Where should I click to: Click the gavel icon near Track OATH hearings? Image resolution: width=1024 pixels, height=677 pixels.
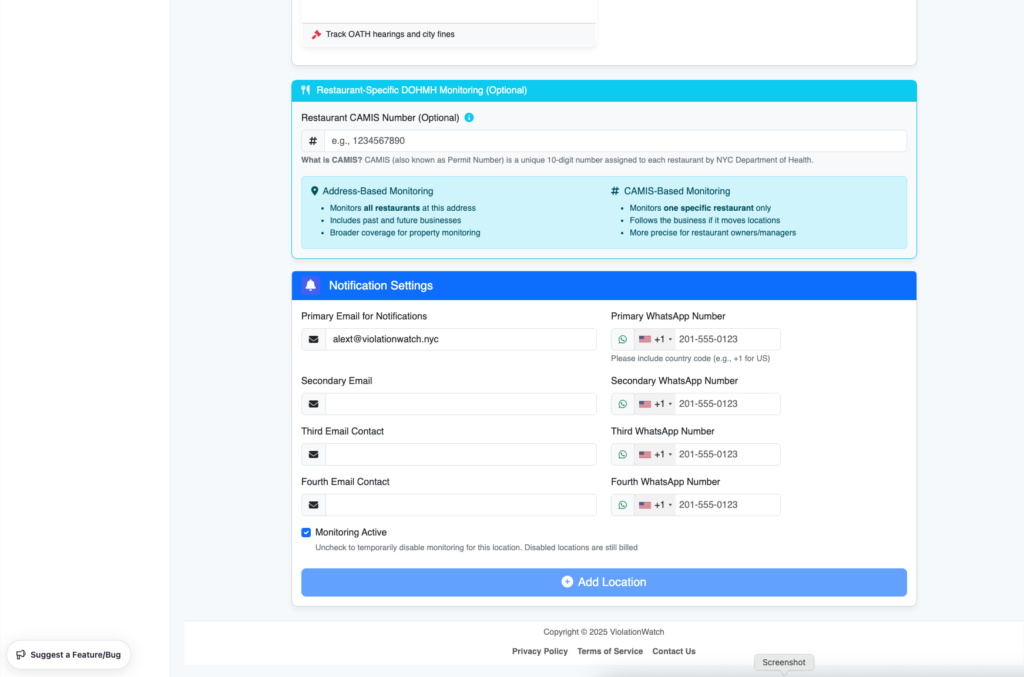pos(316,35)
